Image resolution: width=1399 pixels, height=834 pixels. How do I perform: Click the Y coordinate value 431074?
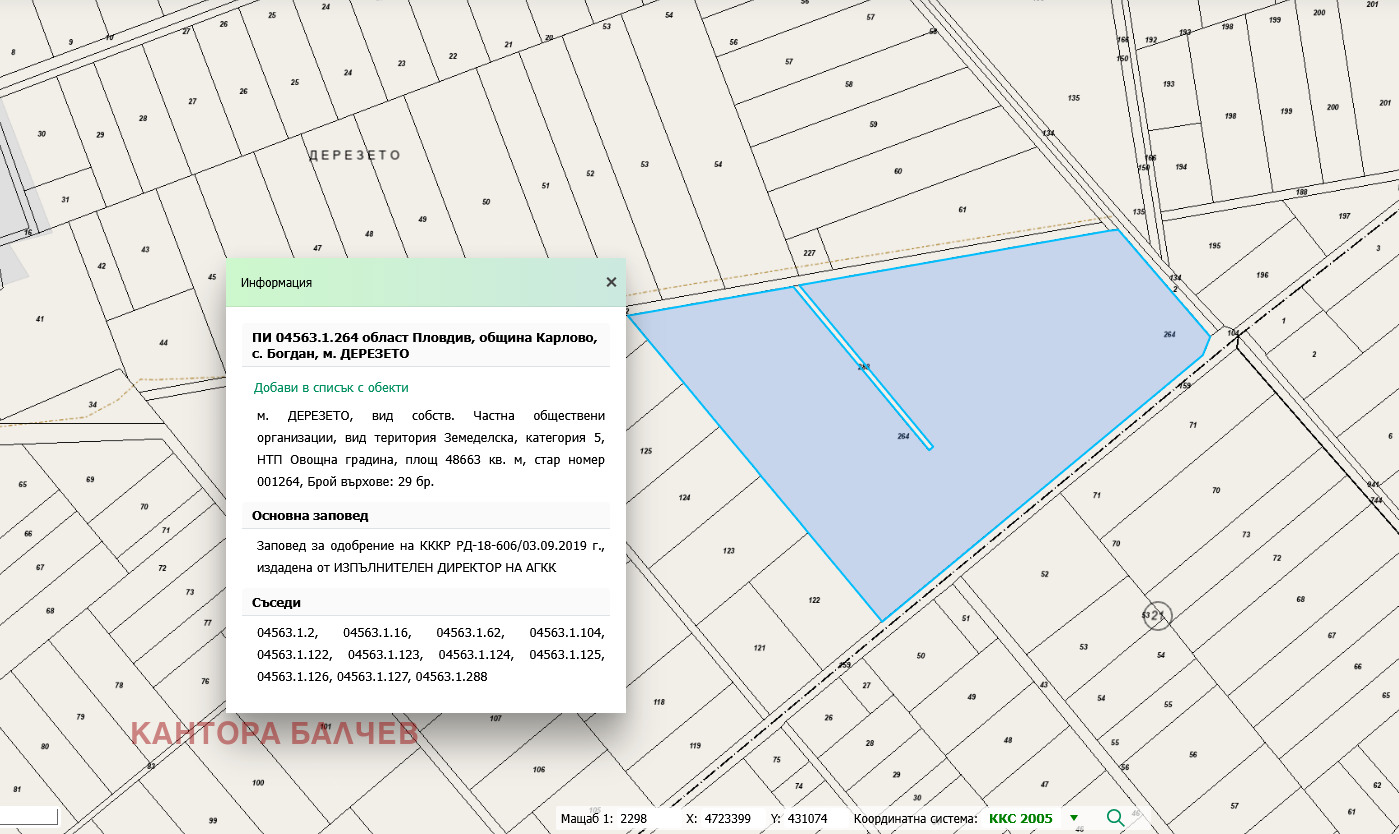tap(807, 818)
